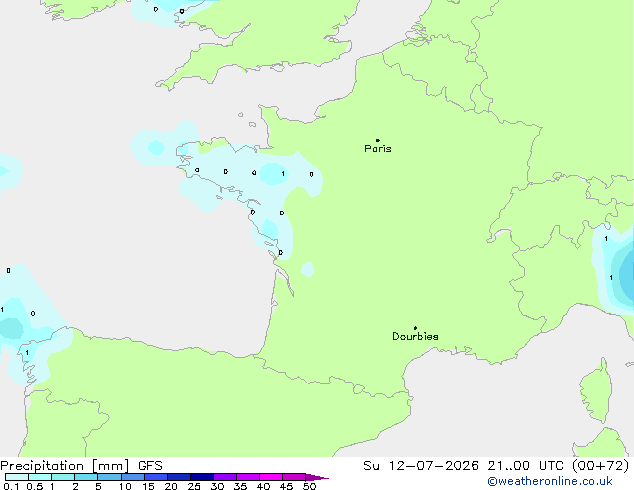Viewport: 634px width, 490px height.
Task: Click the 'Su 12-07-2026' date text
Action: pos(421,466)
